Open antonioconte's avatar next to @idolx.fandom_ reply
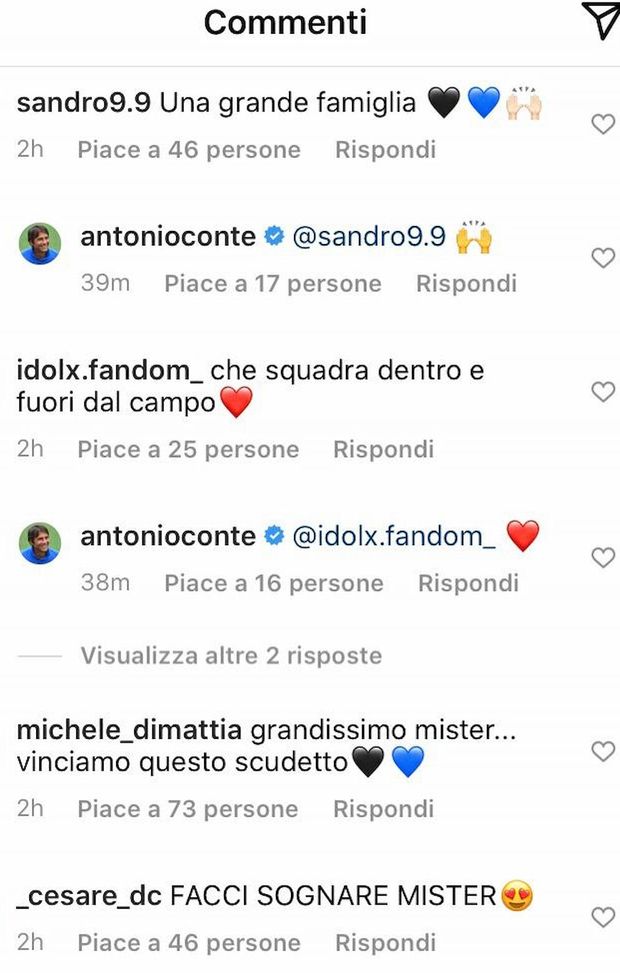This screenshot has width=620, height=973. coord(40,541)
